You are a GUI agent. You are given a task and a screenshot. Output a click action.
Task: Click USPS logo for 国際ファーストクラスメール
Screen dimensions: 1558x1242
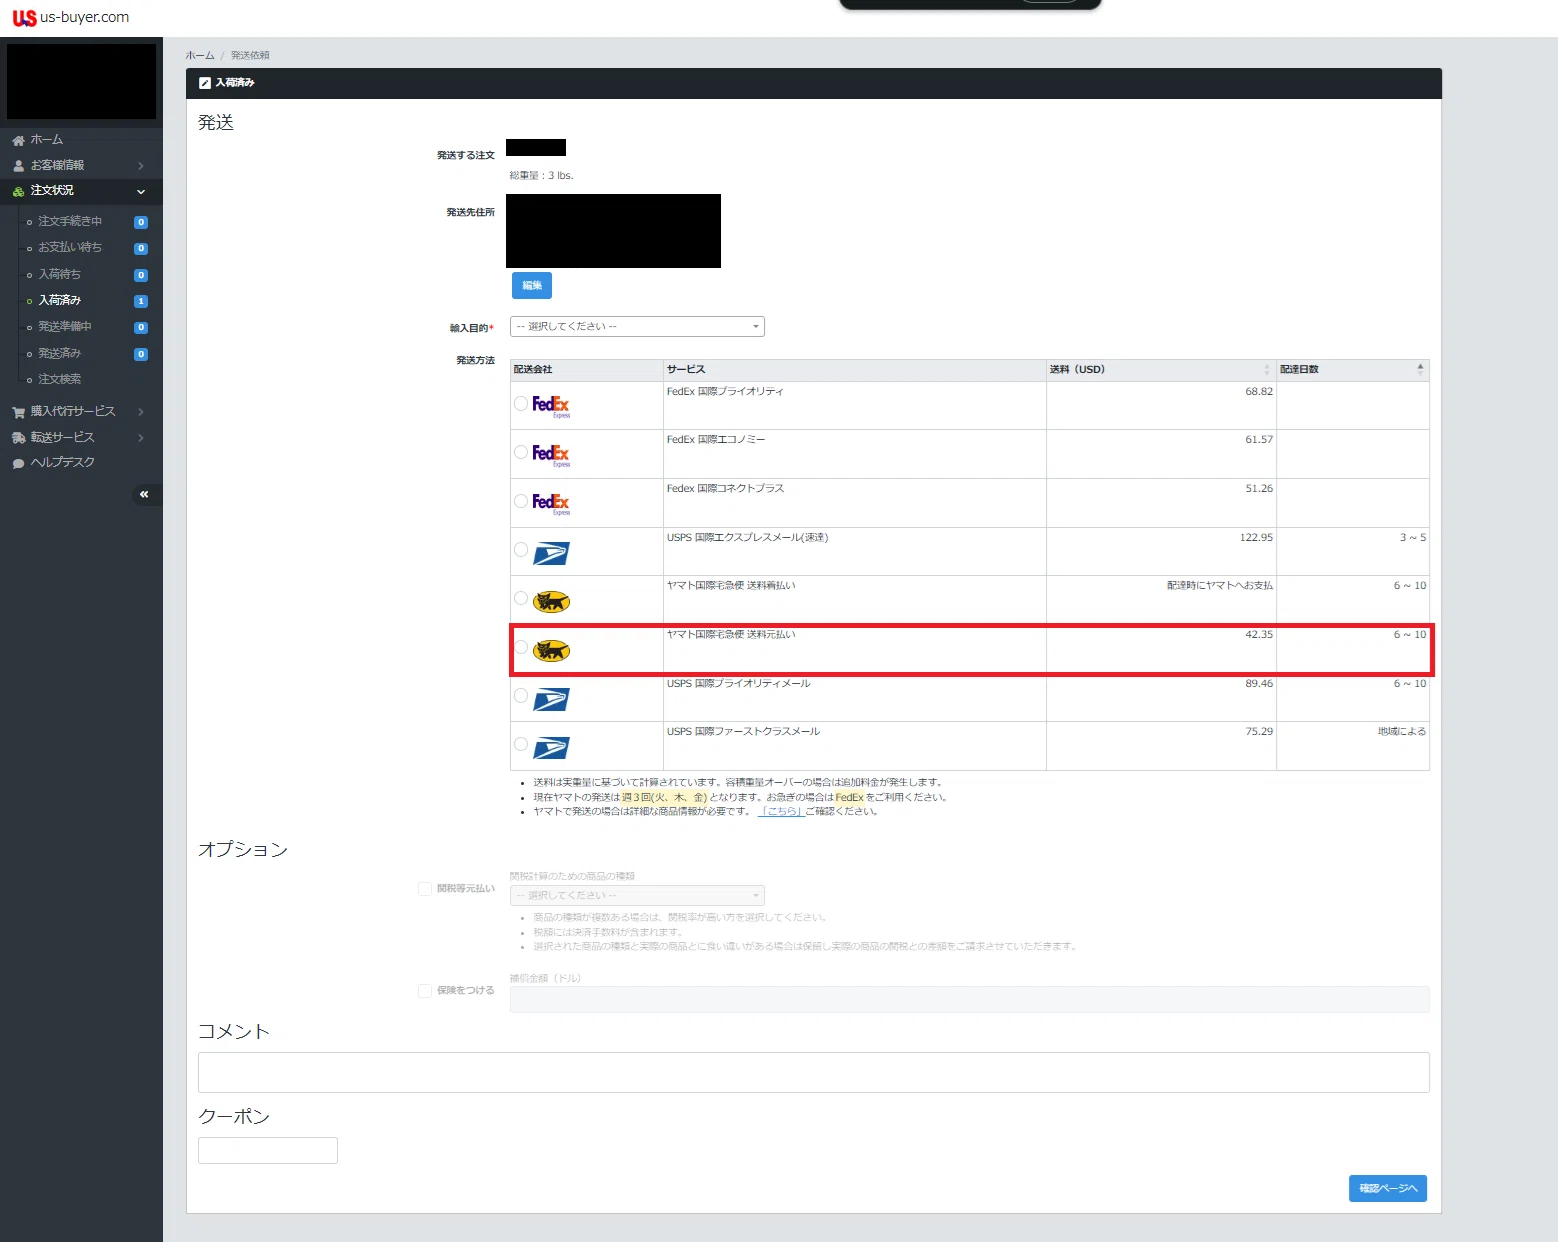(551, 748)
